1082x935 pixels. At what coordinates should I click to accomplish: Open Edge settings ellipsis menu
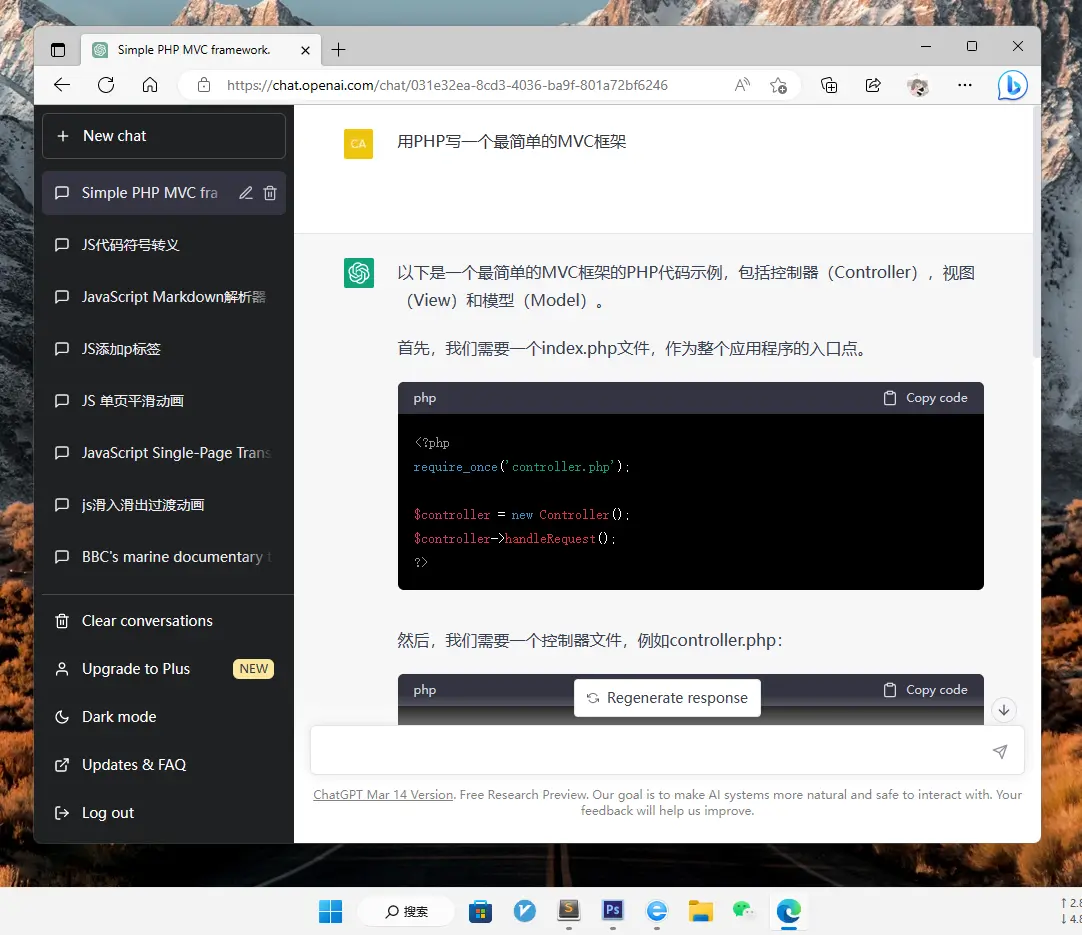(965, 85)
